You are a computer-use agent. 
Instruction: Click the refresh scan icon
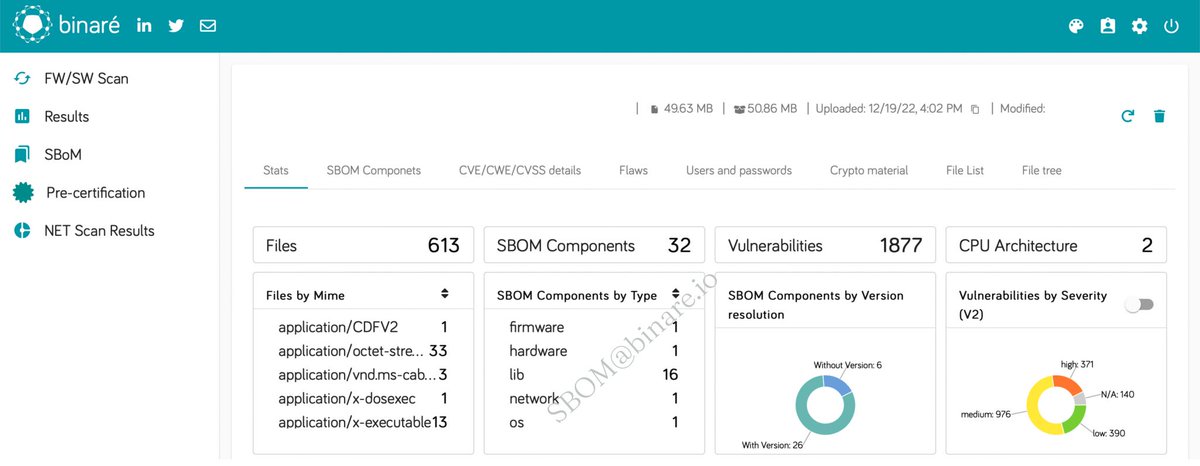(x=1128, y=116)
